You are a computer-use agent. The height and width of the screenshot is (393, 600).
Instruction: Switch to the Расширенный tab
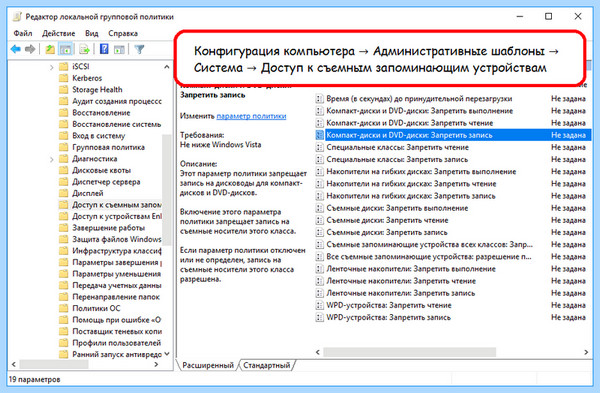click(208, 365)
